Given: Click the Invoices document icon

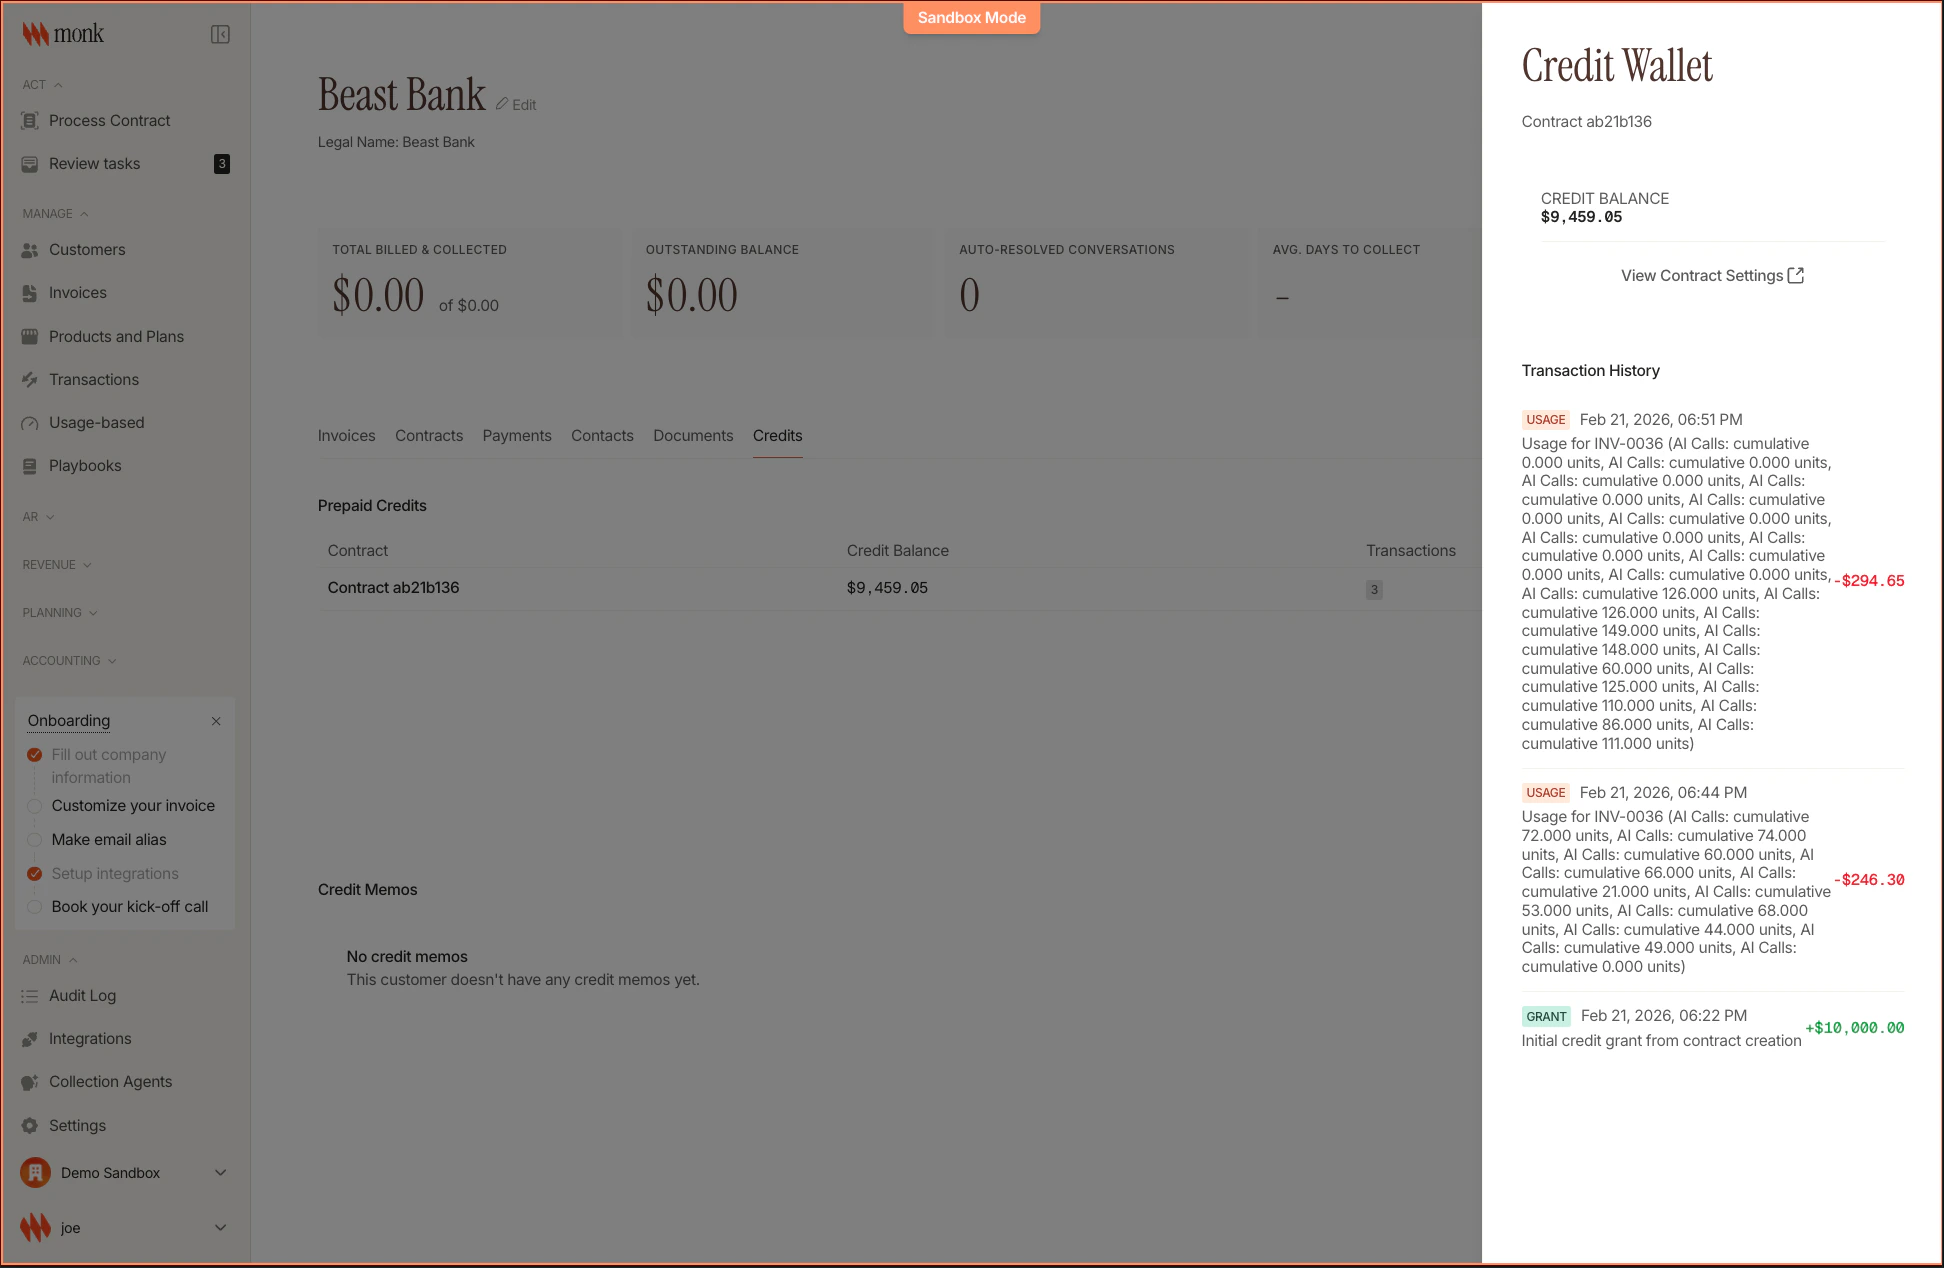Looking at the screenshot, I should point(30,293).
